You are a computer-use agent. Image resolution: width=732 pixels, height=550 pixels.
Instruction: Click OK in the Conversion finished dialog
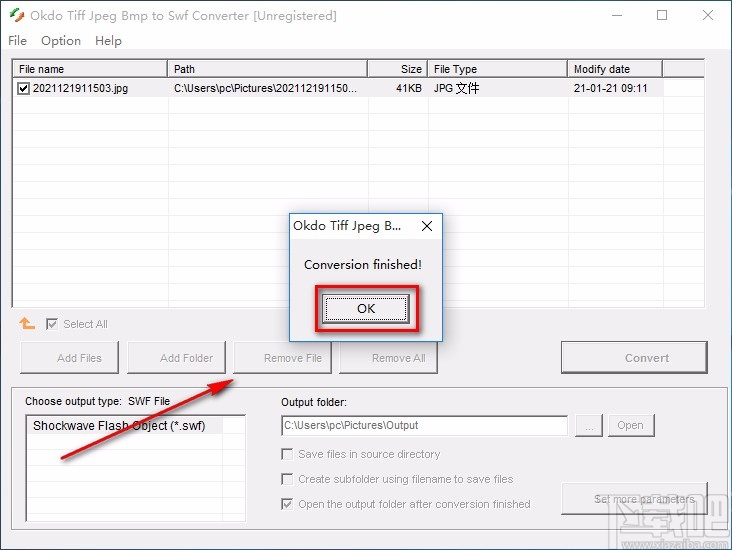[x=366, y=309]
